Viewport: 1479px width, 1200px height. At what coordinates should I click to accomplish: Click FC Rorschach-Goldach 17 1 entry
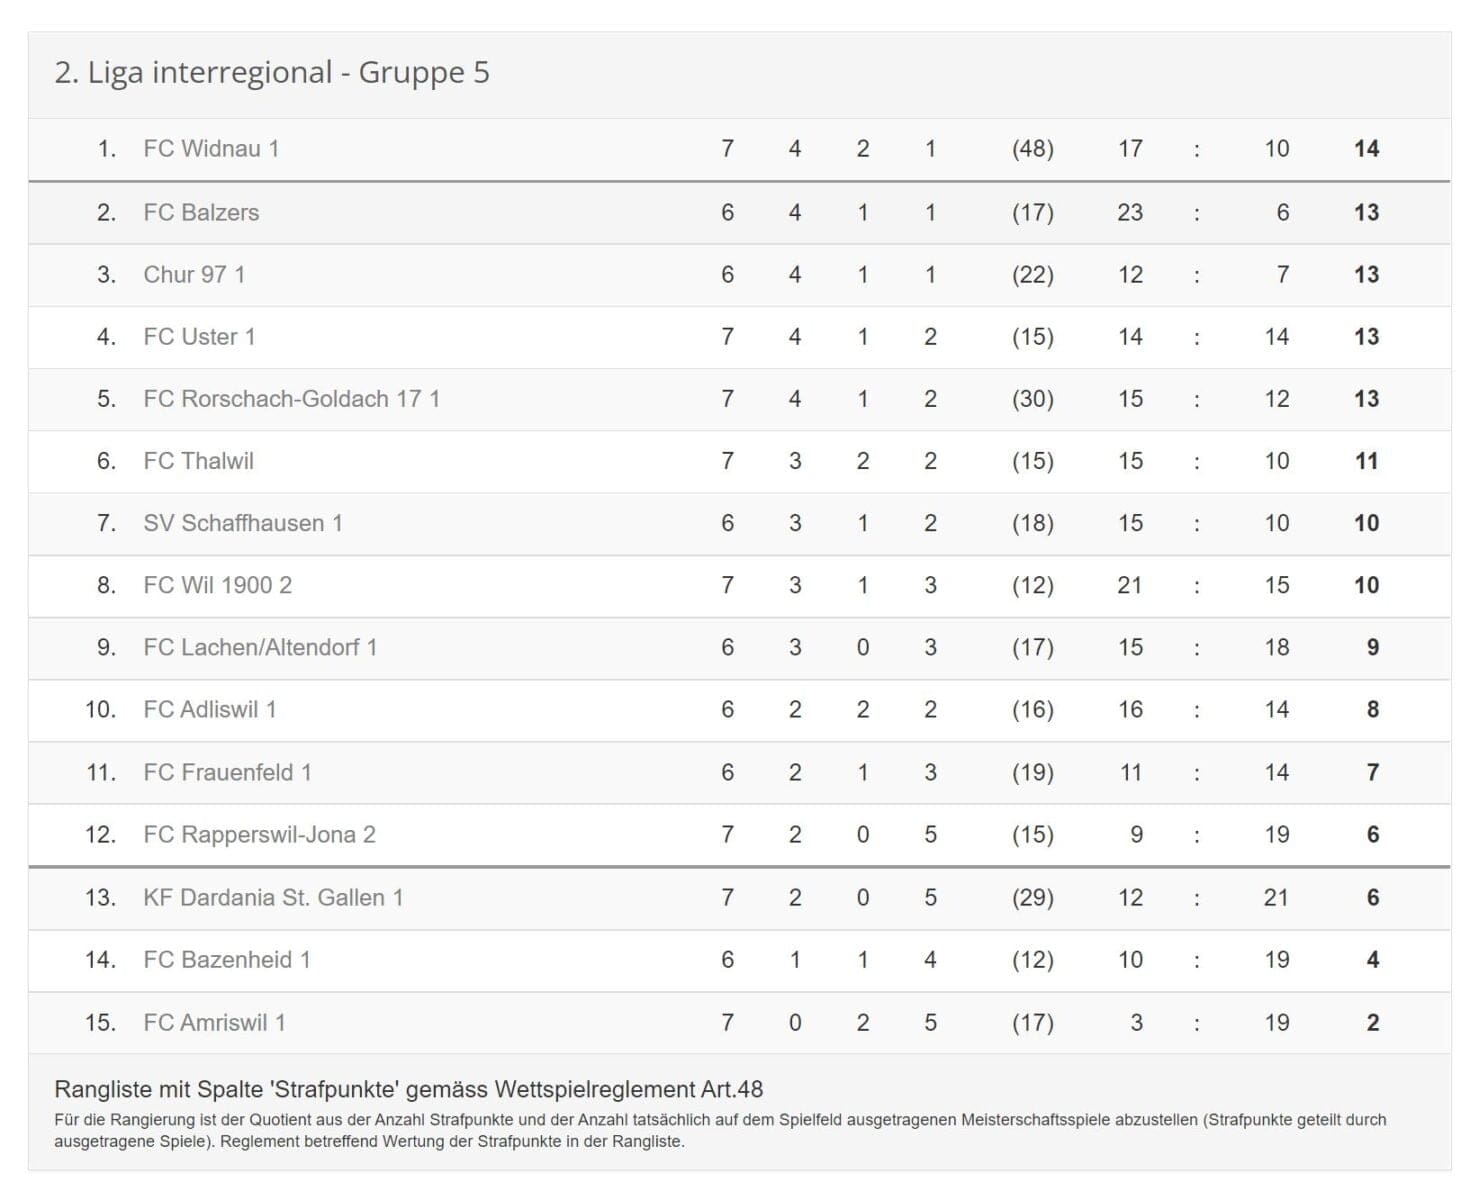291,399
